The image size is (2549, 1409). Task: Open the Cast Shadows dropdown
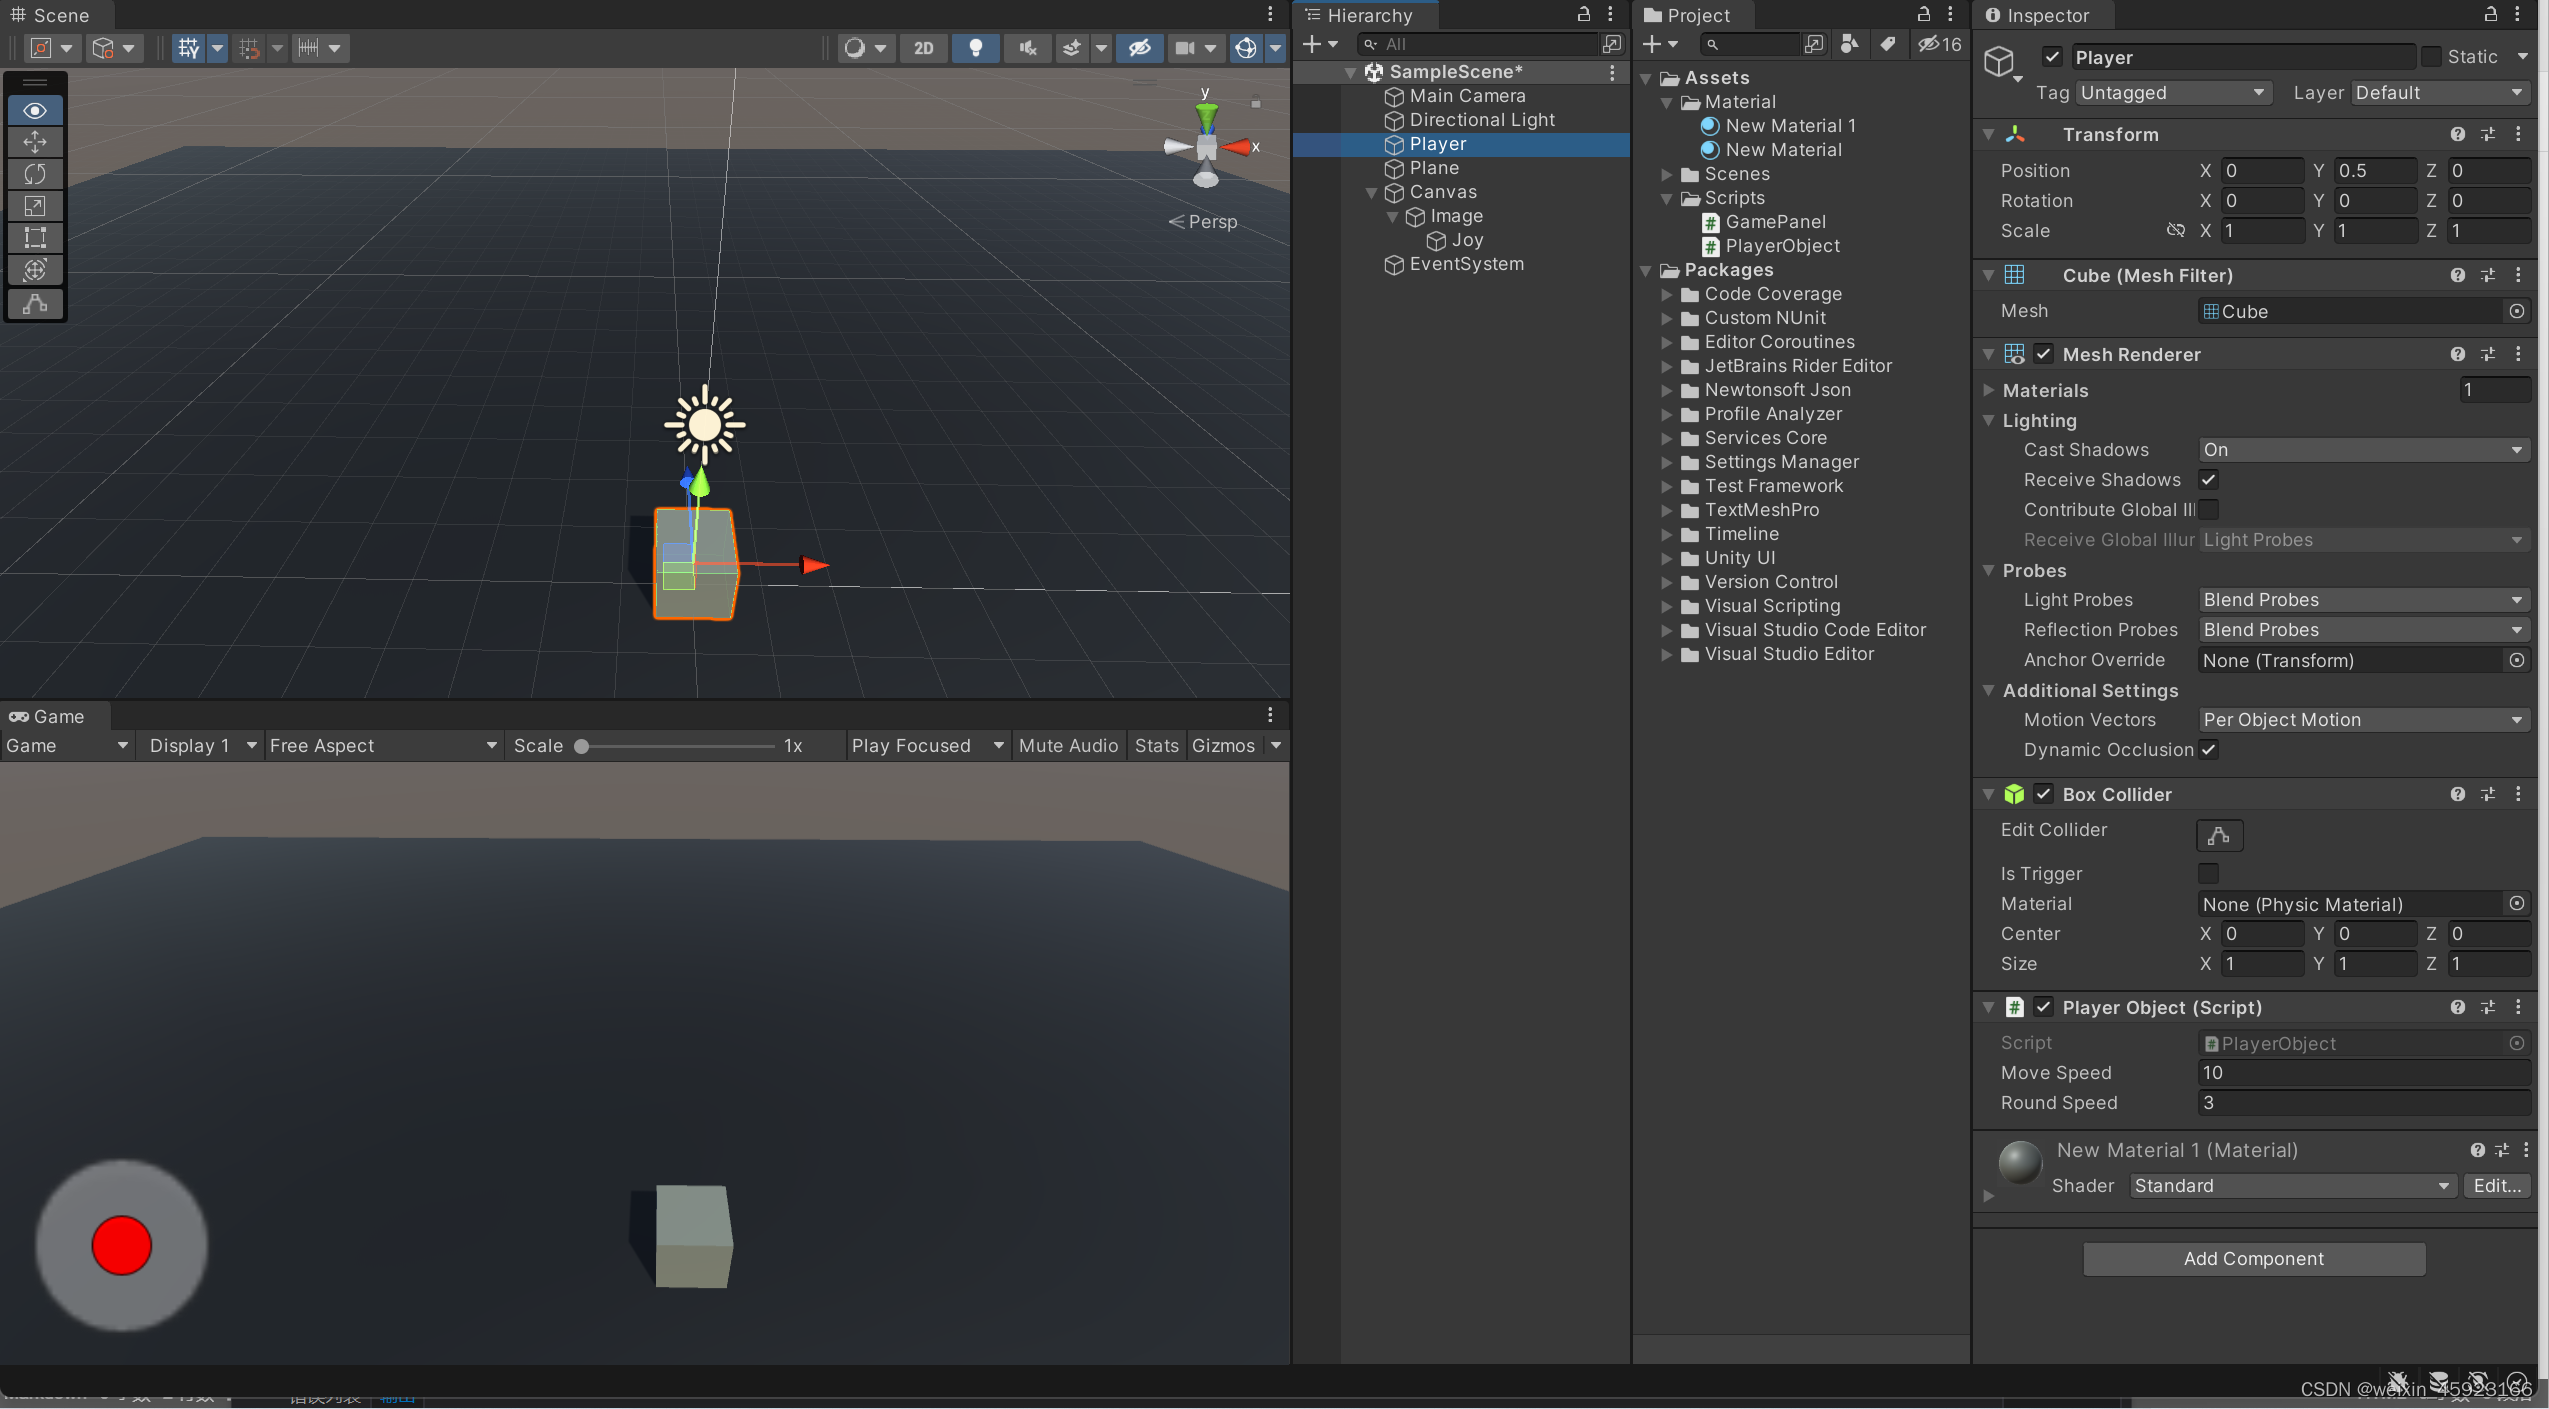pos(2363,450)
